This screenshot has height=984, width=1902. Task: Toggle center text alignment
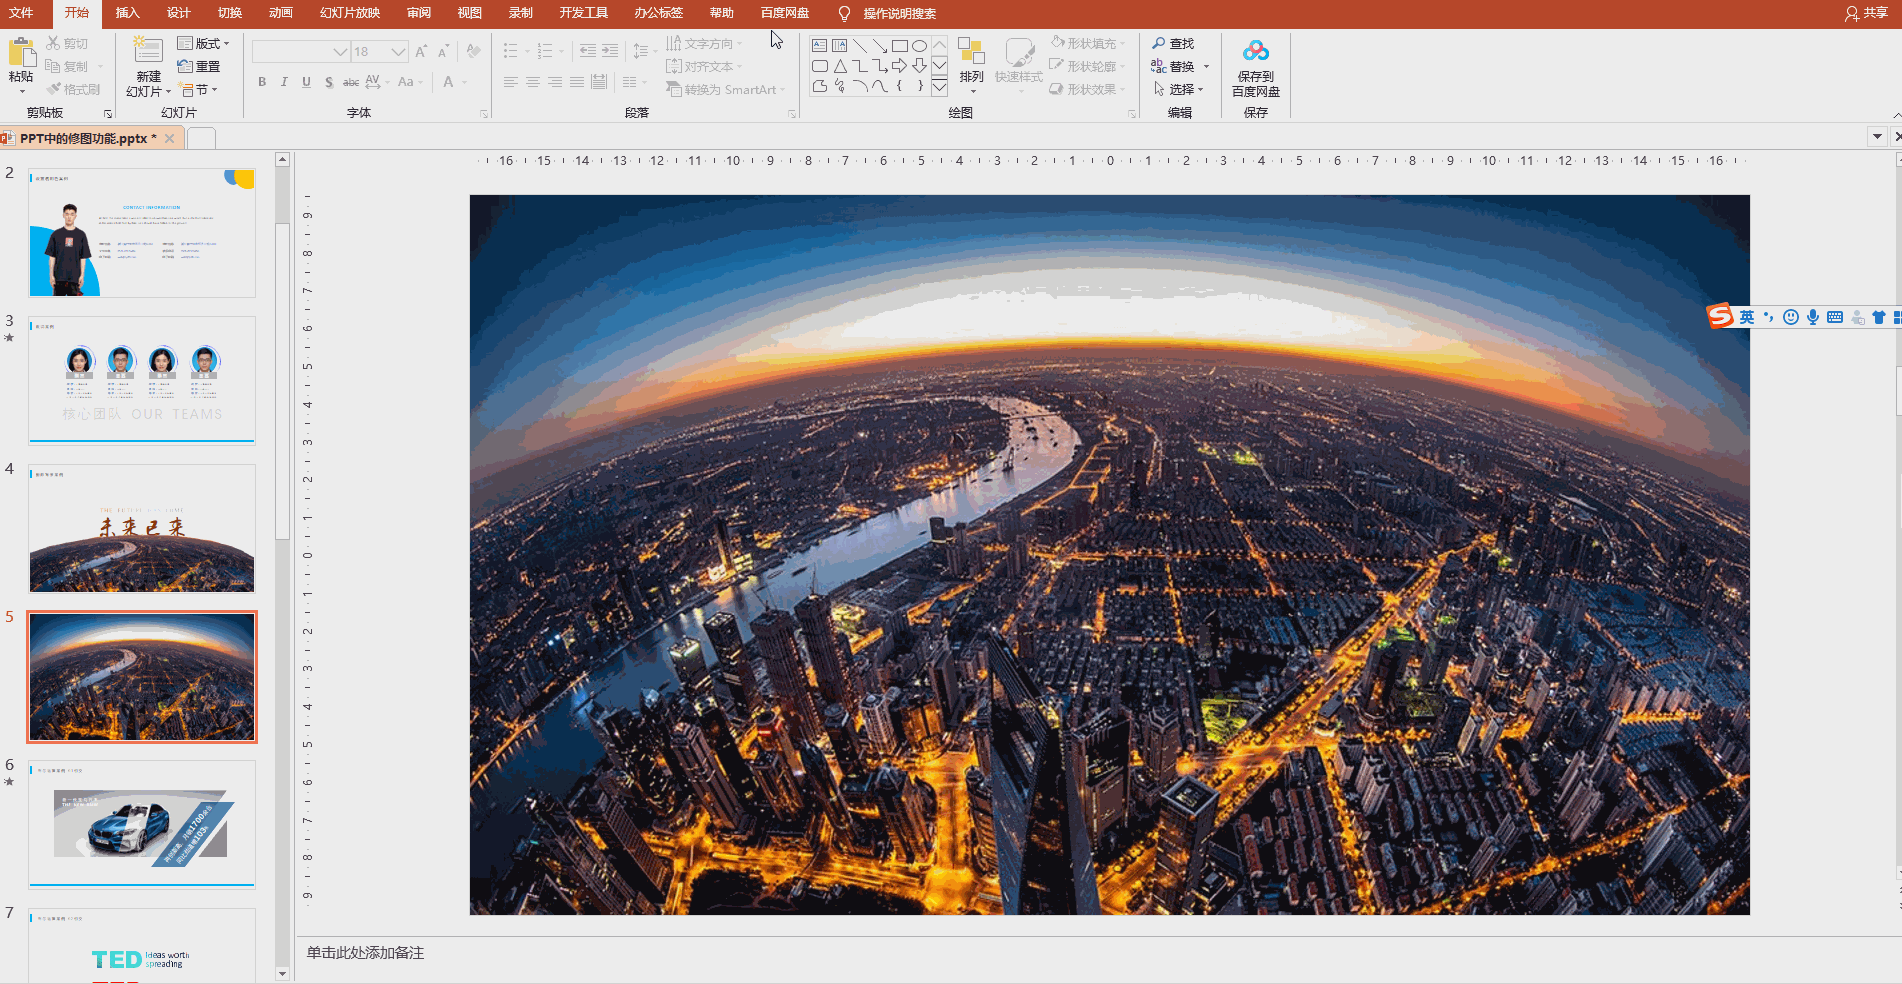tap(533, 82)
